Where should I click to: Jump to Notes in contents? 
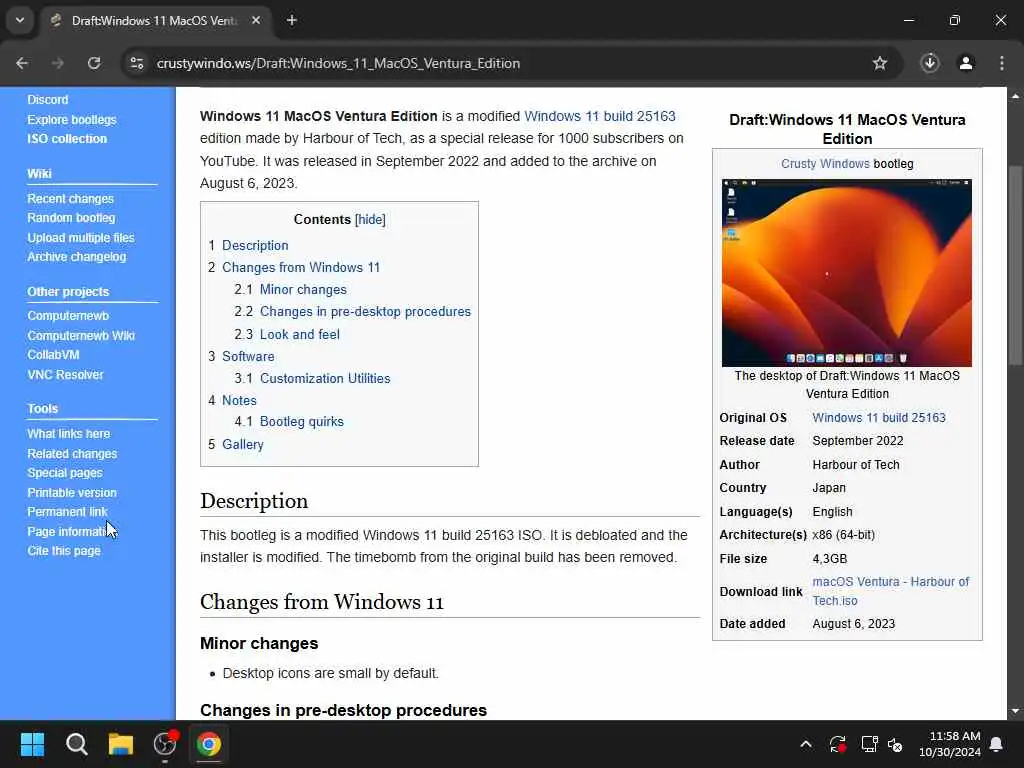[239, 400]
